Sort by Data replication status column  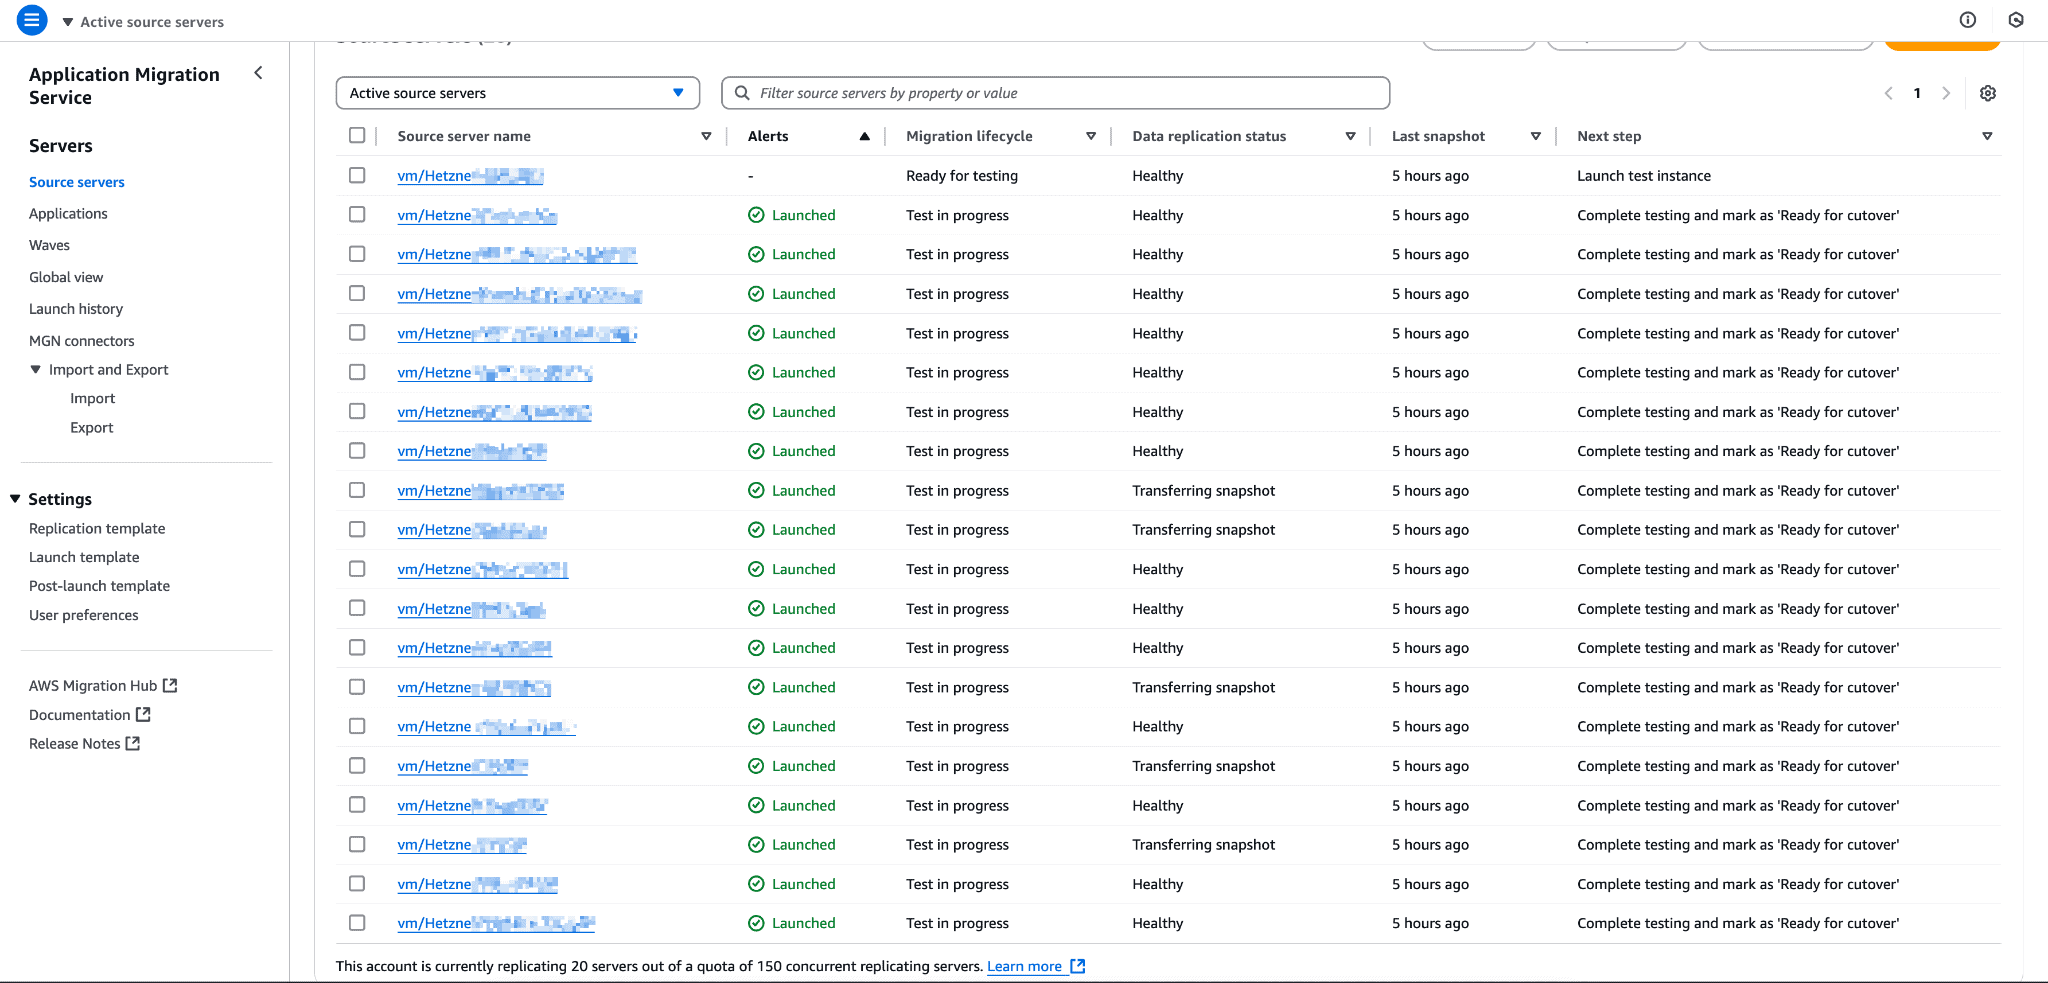coord(1350,136)
